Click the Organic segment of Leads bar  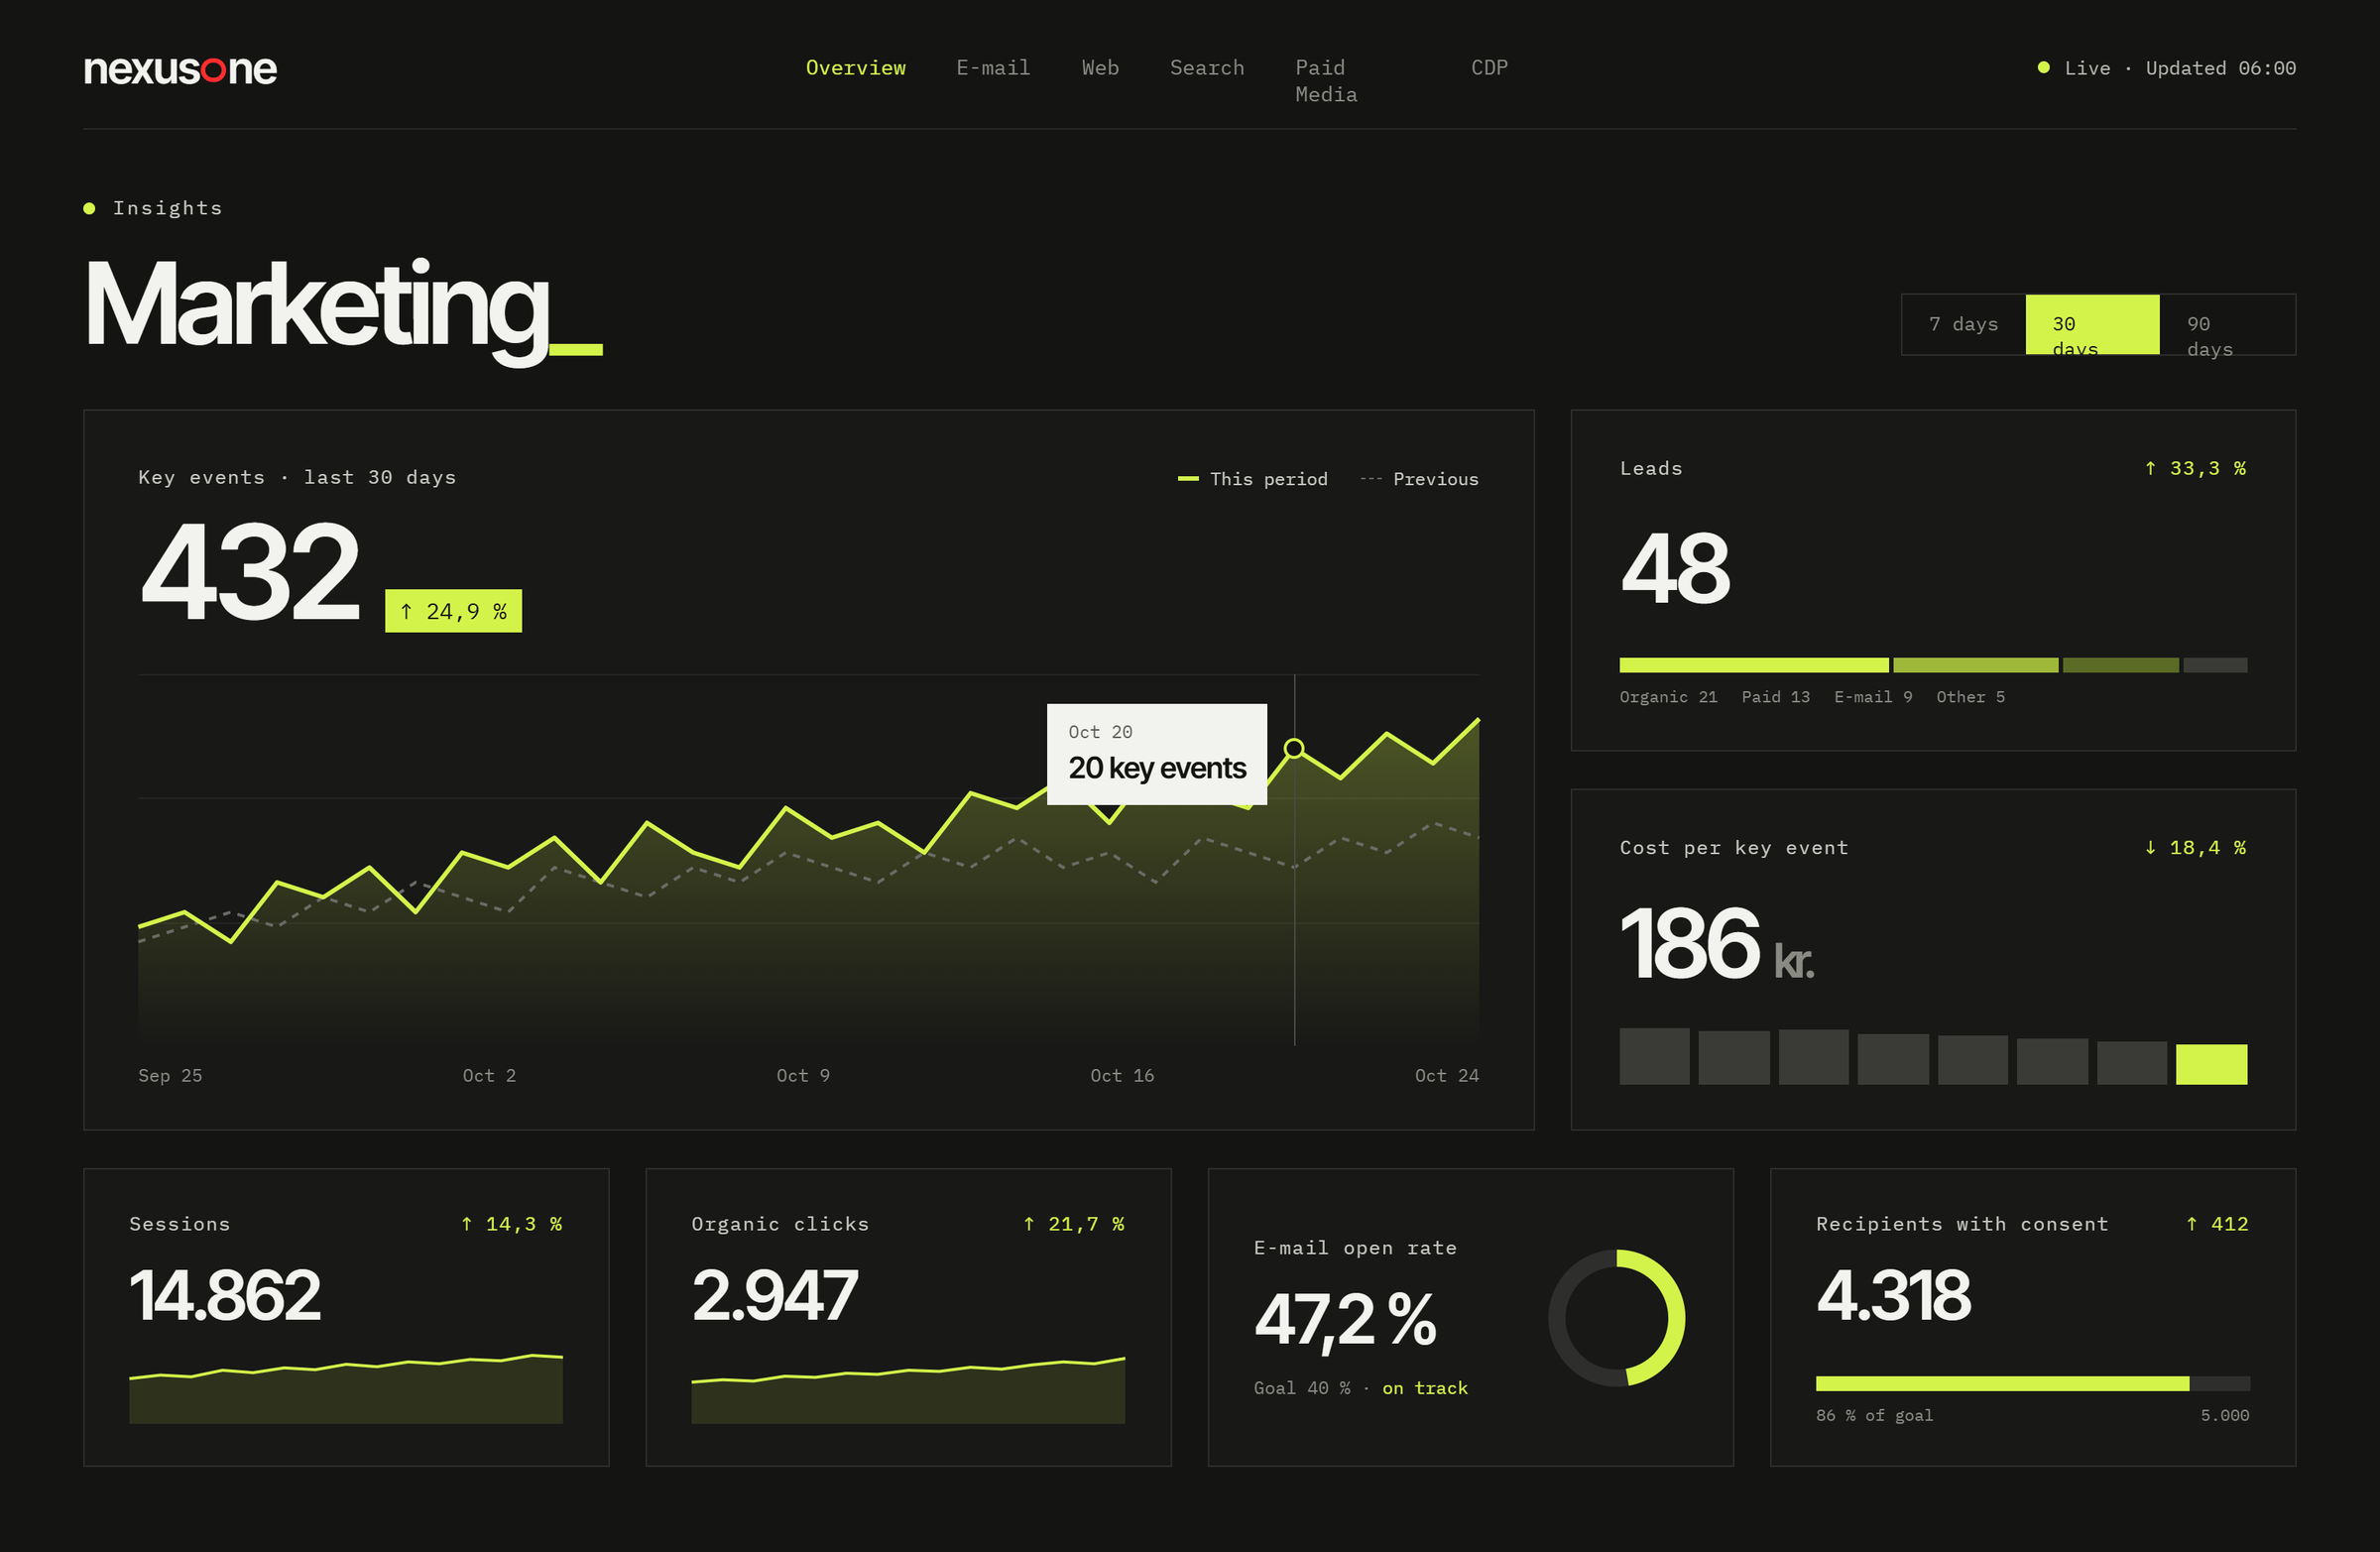coord(1753,665)
